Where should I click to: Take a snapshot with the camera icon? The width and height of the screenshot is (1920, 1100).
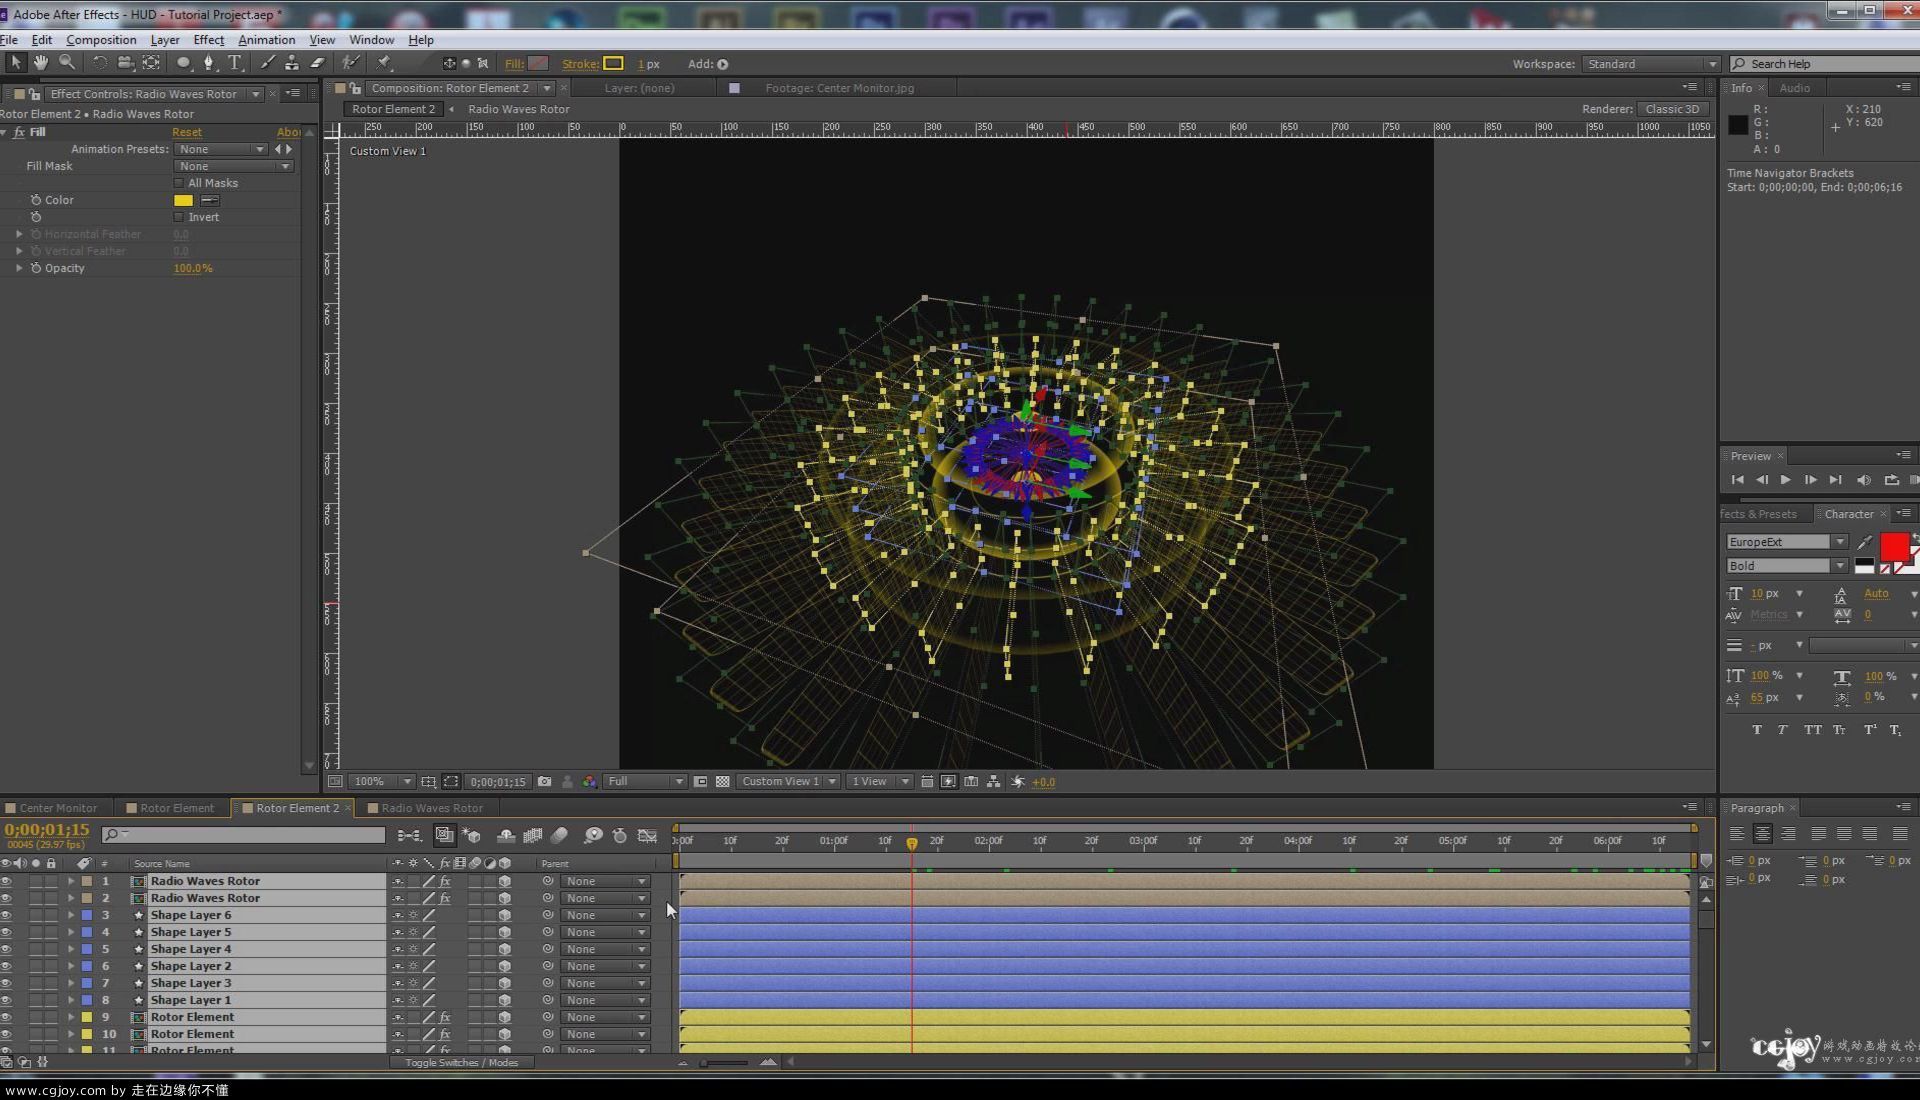click(544, 782)
